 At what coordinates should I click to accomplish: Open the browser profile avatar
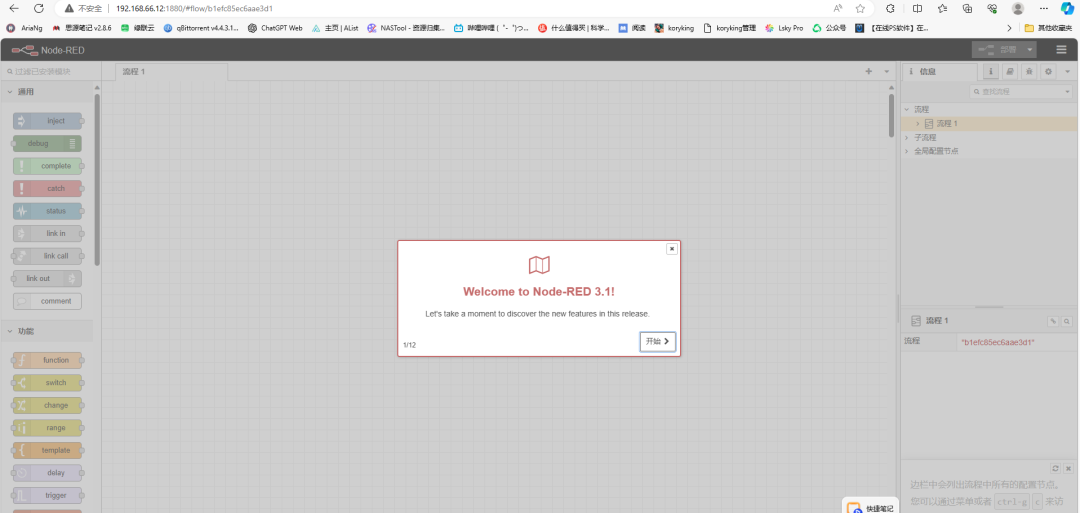(1017, 8)
